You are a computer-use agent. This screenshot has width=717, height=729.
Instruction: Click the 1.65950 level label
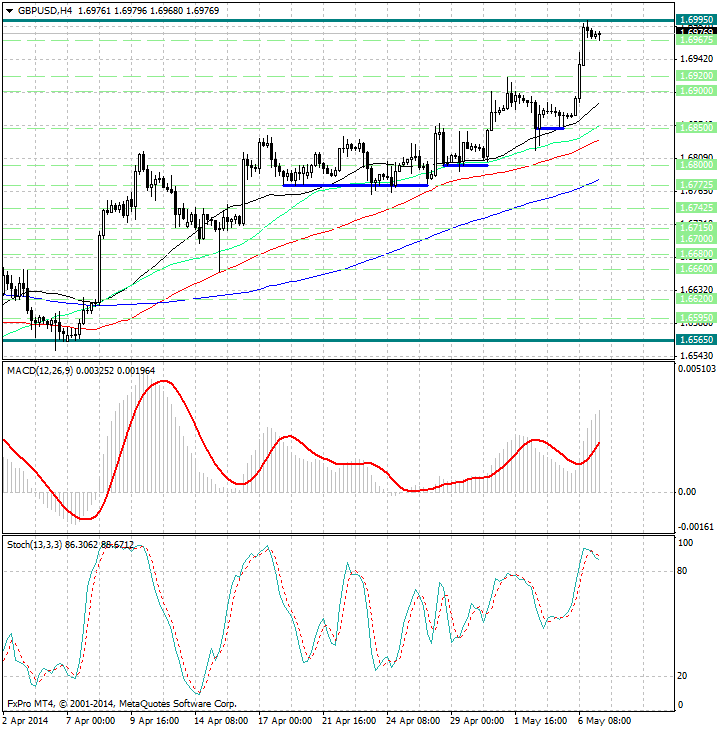coord(696,318)
